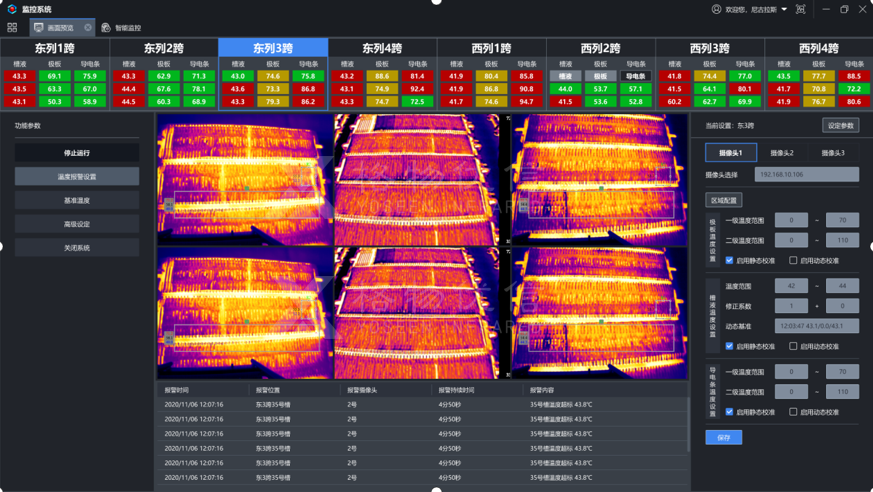The image size is (873, 492).
Task: Click the 动态基准 input field
Action: point(816,326)
